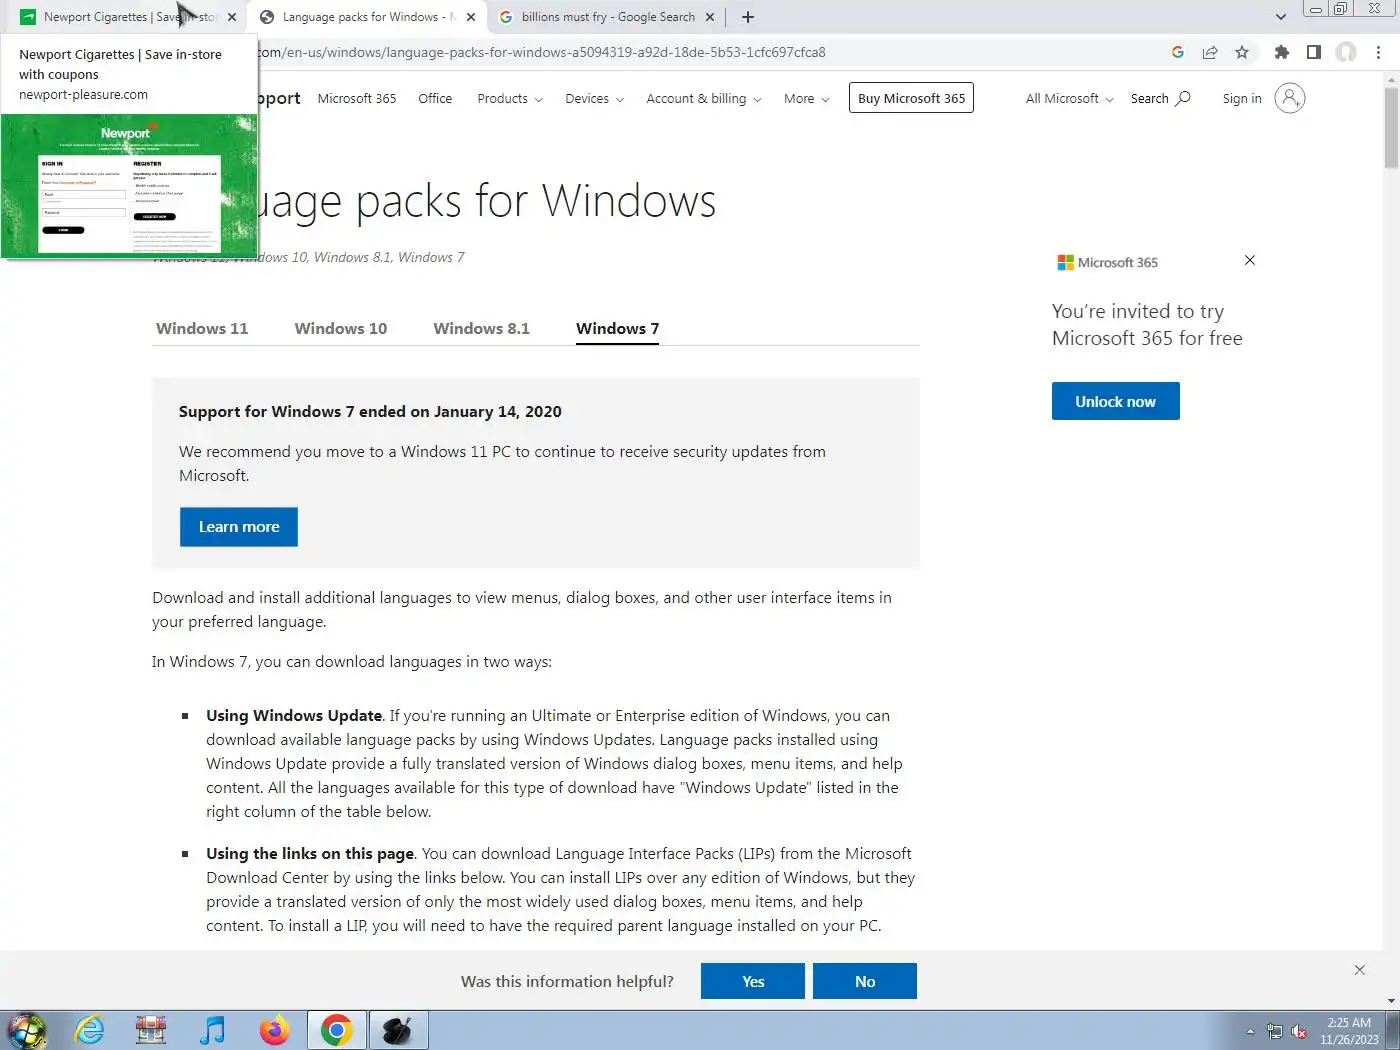Click the share page icon in address bar

click(1210, 52)
